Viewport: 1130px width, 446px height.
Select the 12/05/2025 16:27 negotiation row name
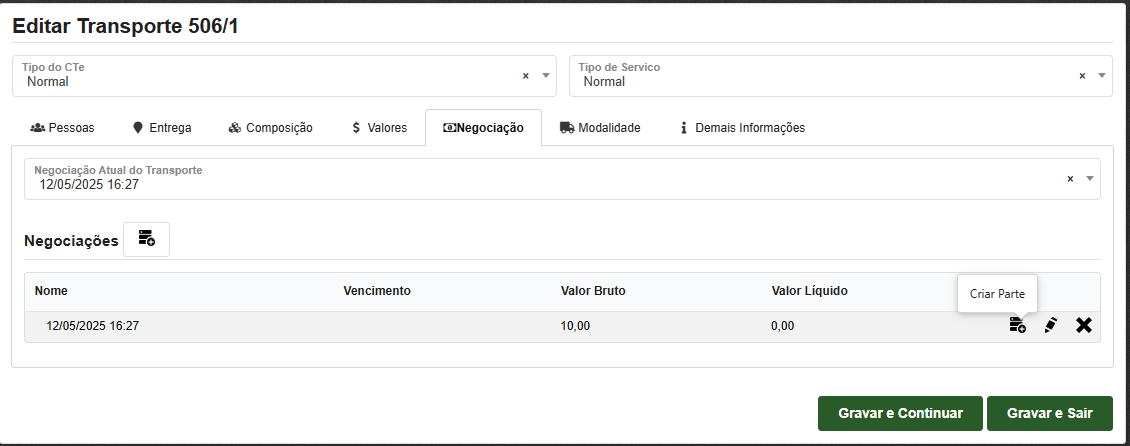point(92,326)
